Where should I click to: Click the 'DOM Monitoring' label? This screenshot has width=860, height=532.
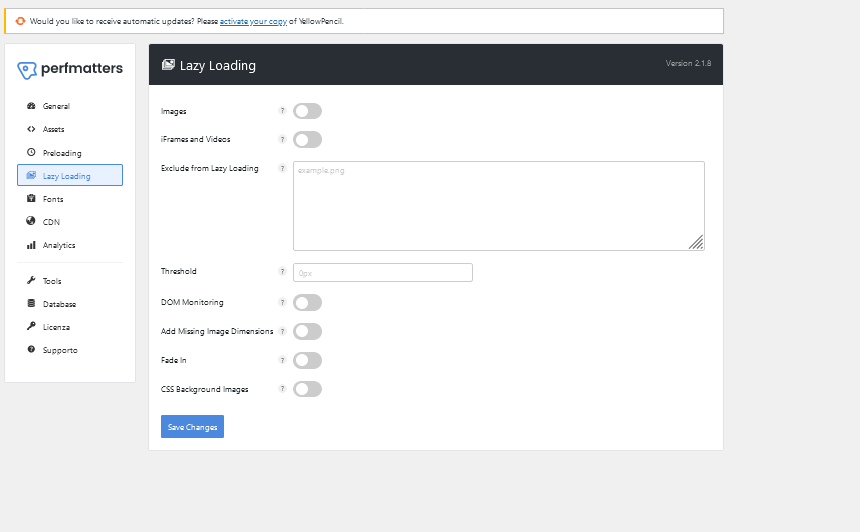click(x=192, y=302)
